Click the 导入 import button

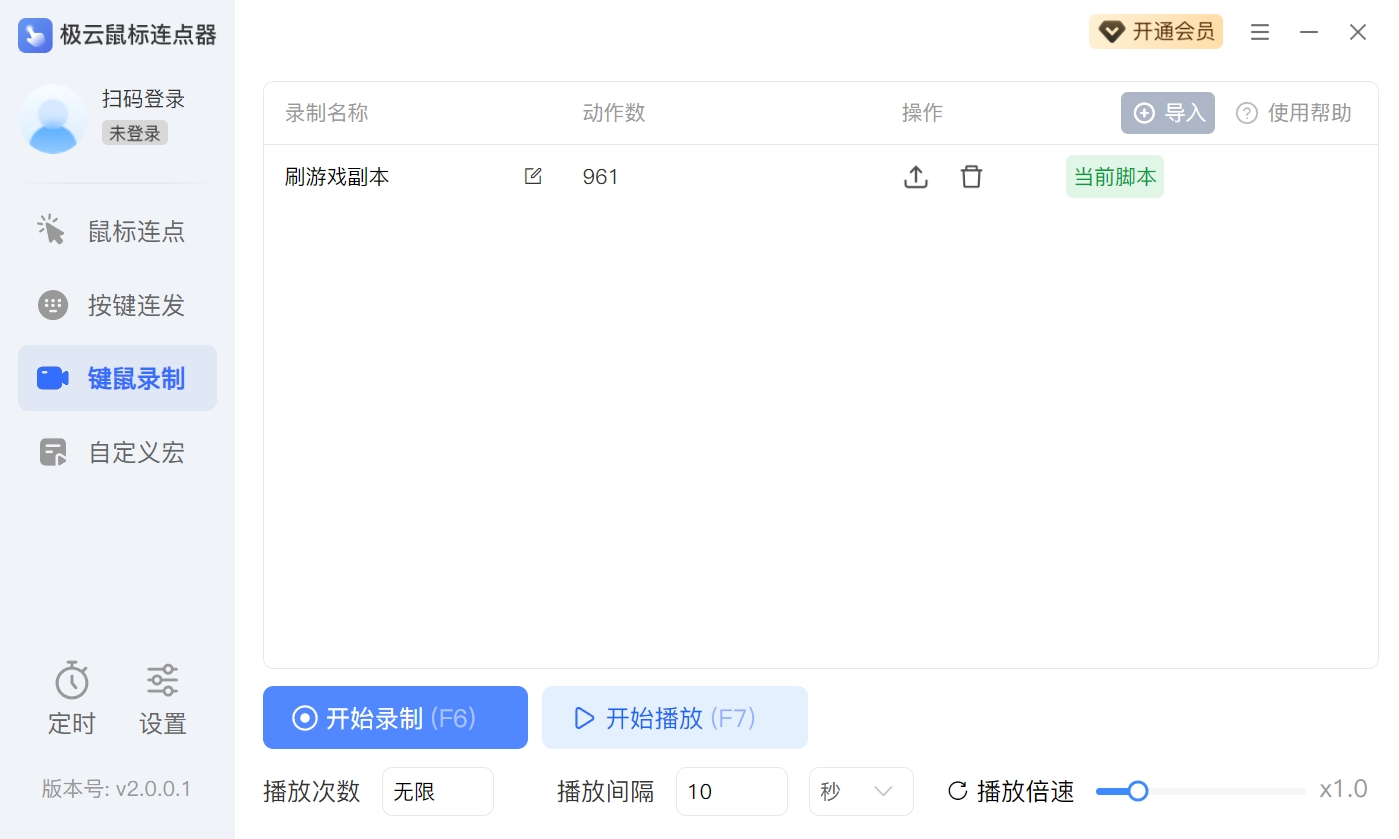pyautogui.click(x=1167, y=113)
